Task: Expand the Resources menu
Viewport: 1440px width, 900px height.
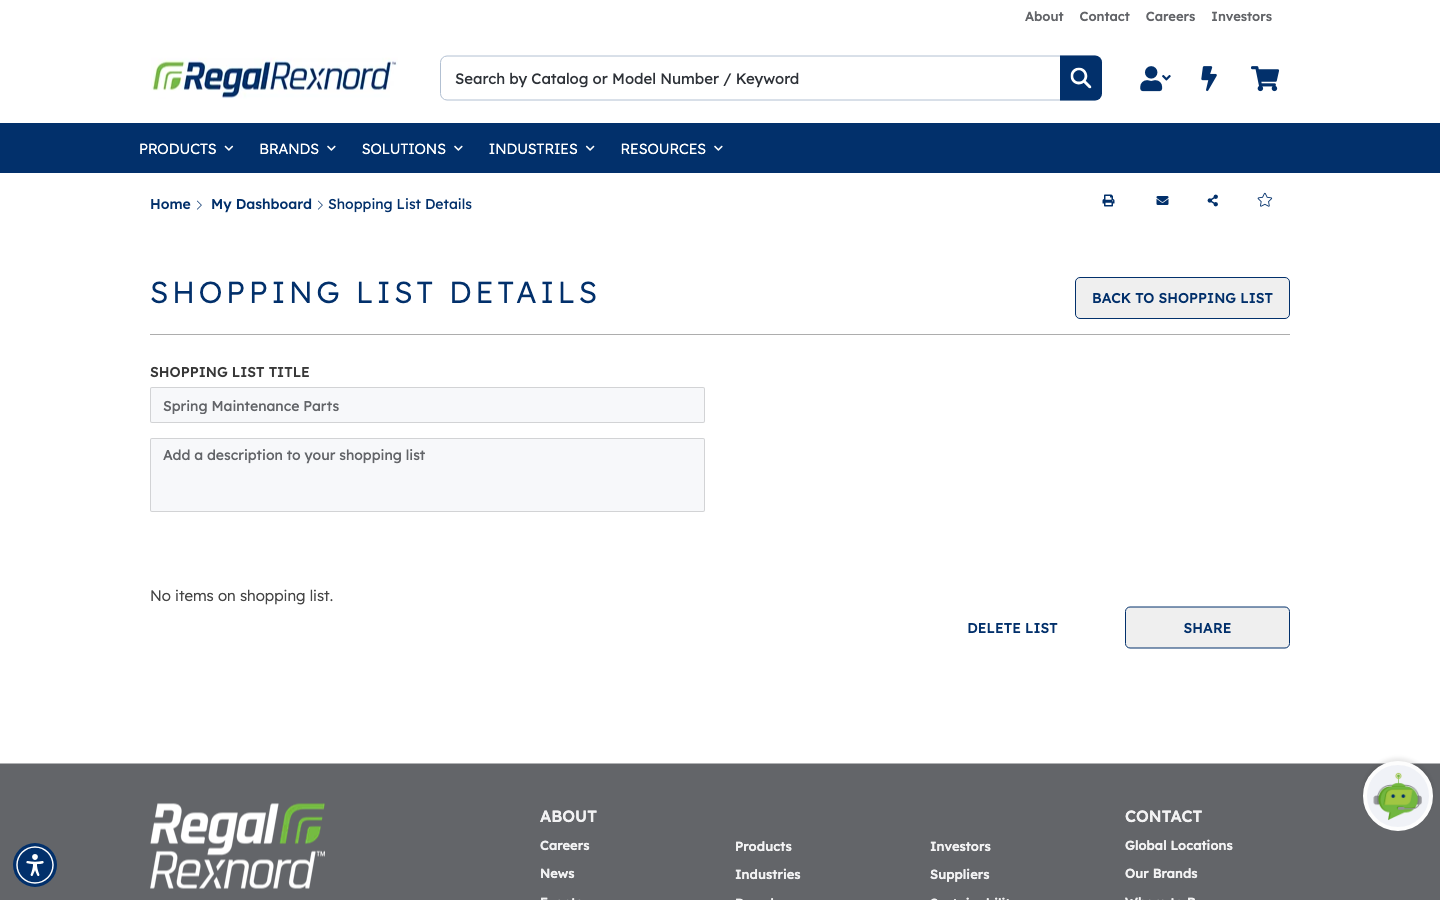Action: pyautogui.click(x=671, y=149)
